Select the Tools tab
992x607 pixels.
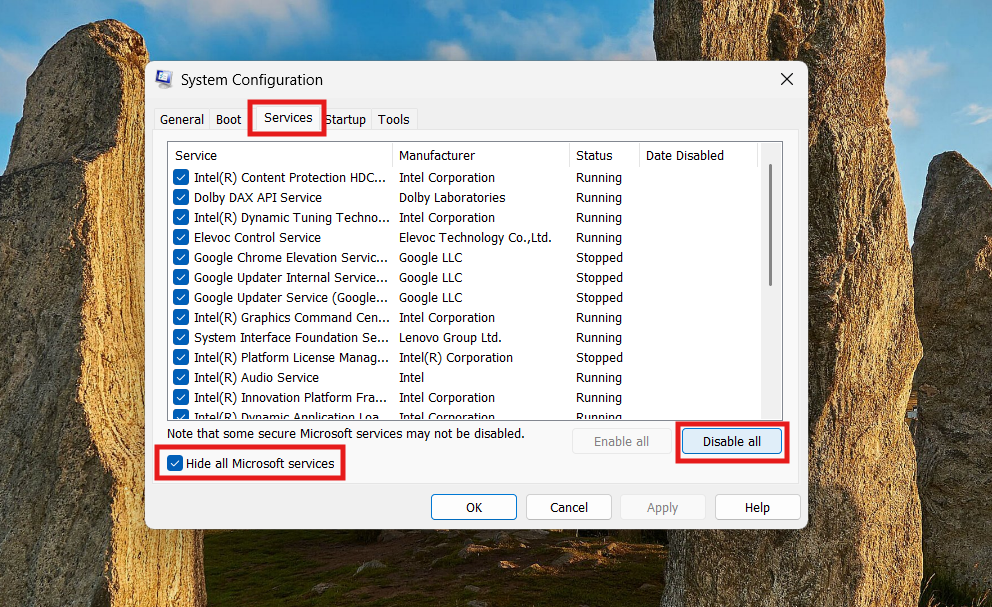coord(393,118)
